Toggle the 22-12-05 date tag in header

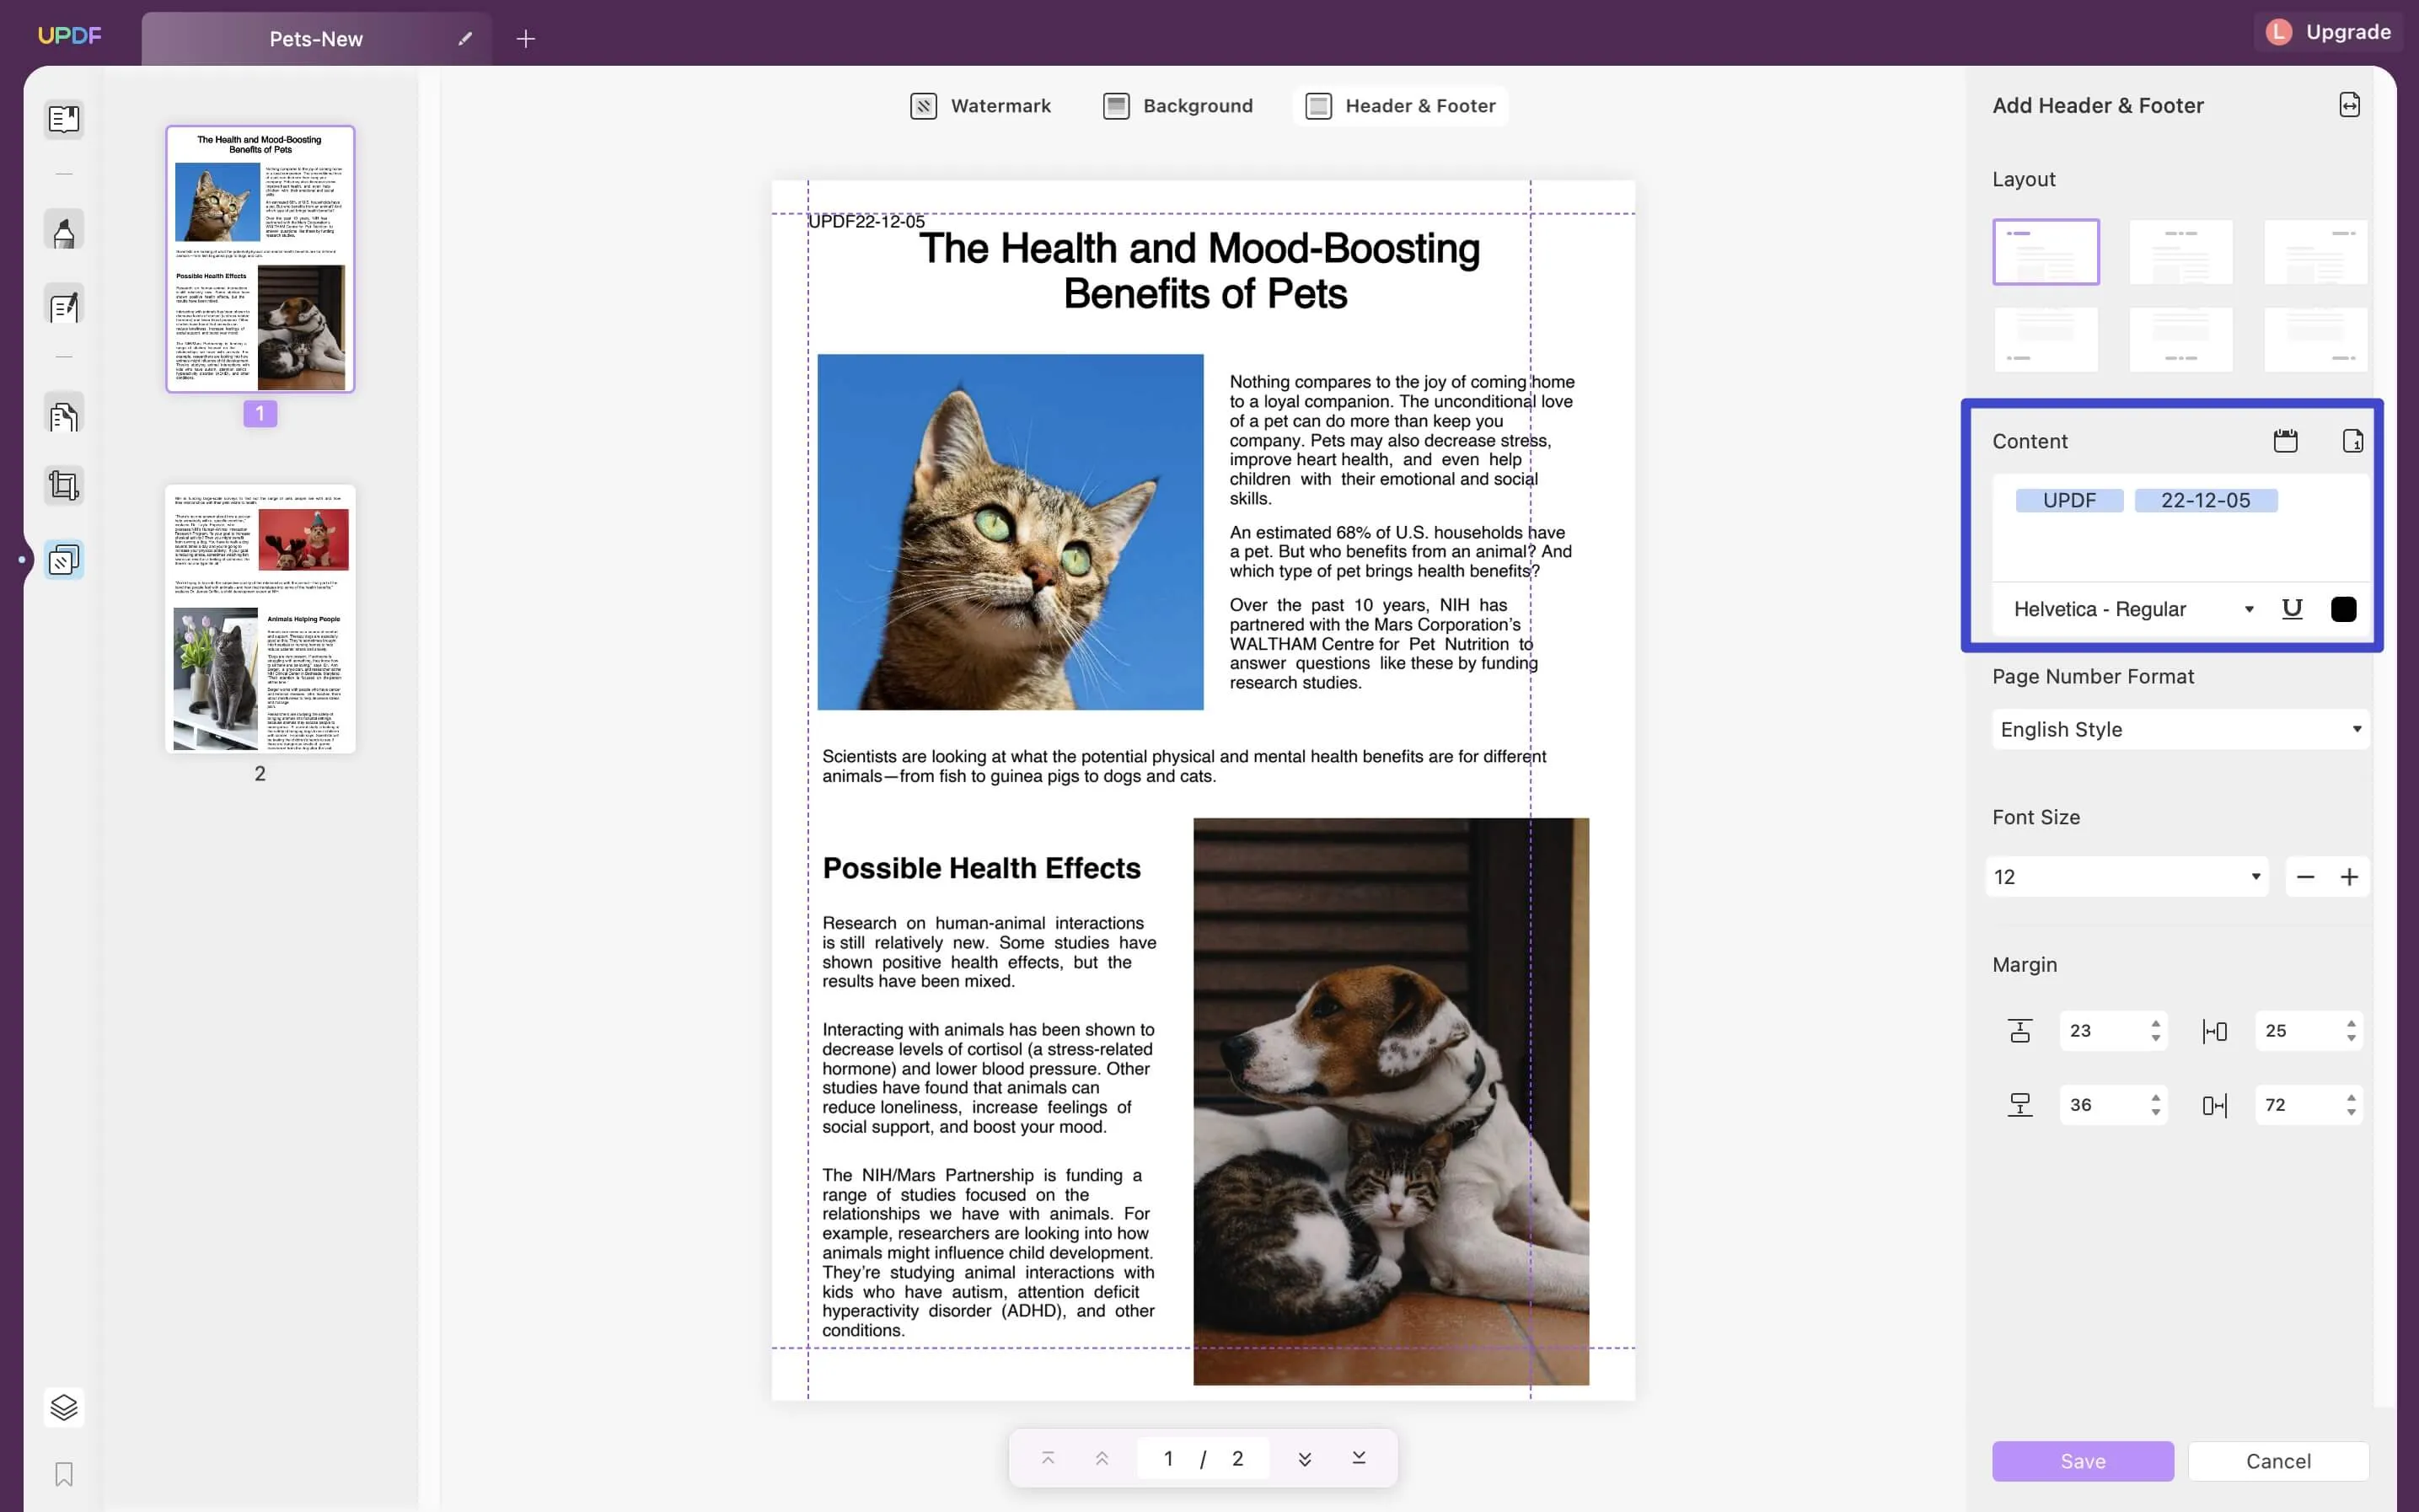pyautogui.click(x=2205, y=500)
